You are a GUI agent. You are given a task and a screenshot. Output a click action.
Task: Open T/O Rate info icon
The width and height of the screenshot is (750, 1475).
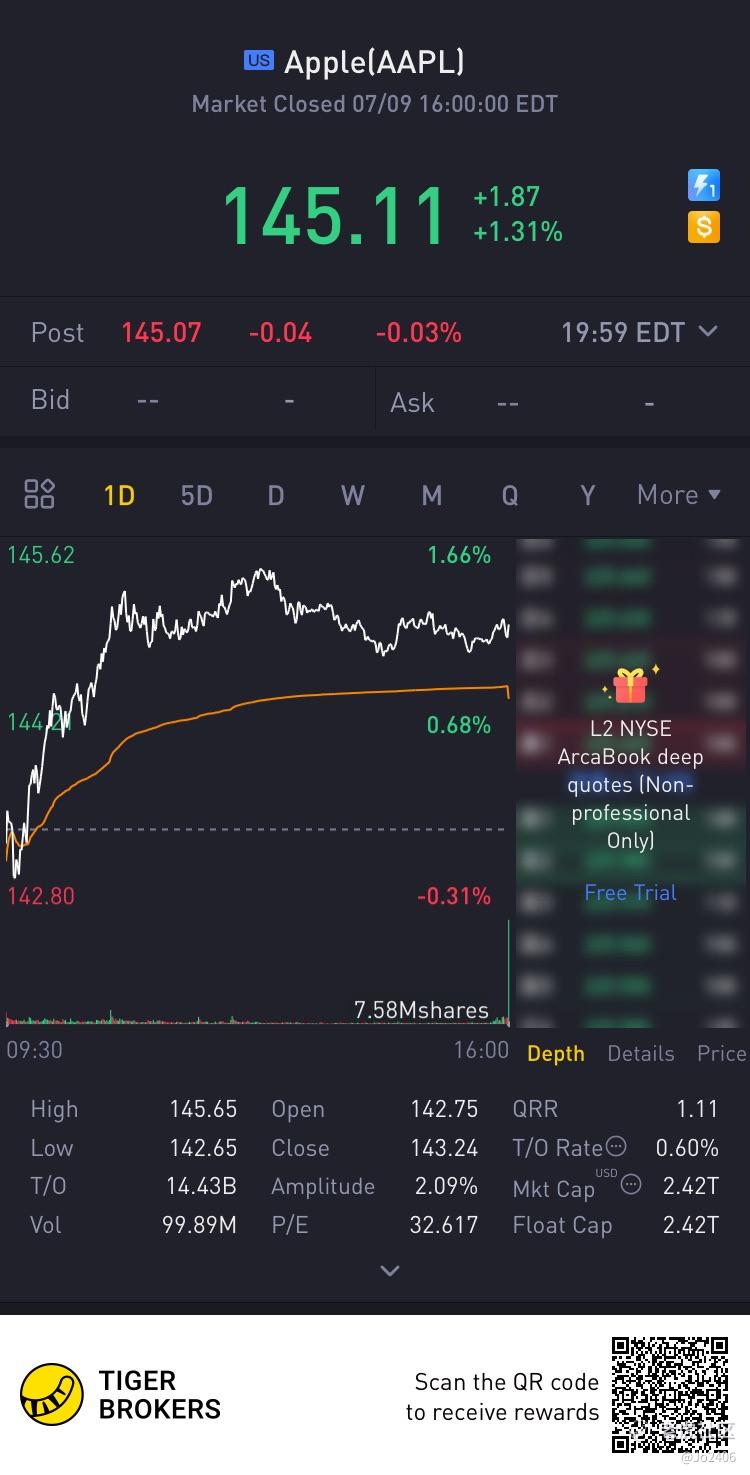point(616,1147)
